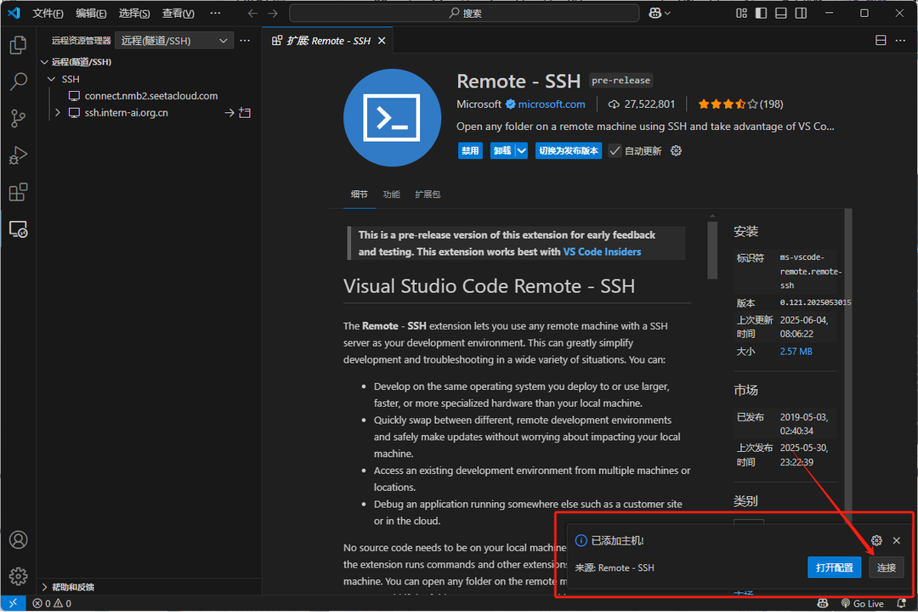This screenshot has width=918, height=612.
Task: Collapse the SSH tree node
Action: [52, 79]
